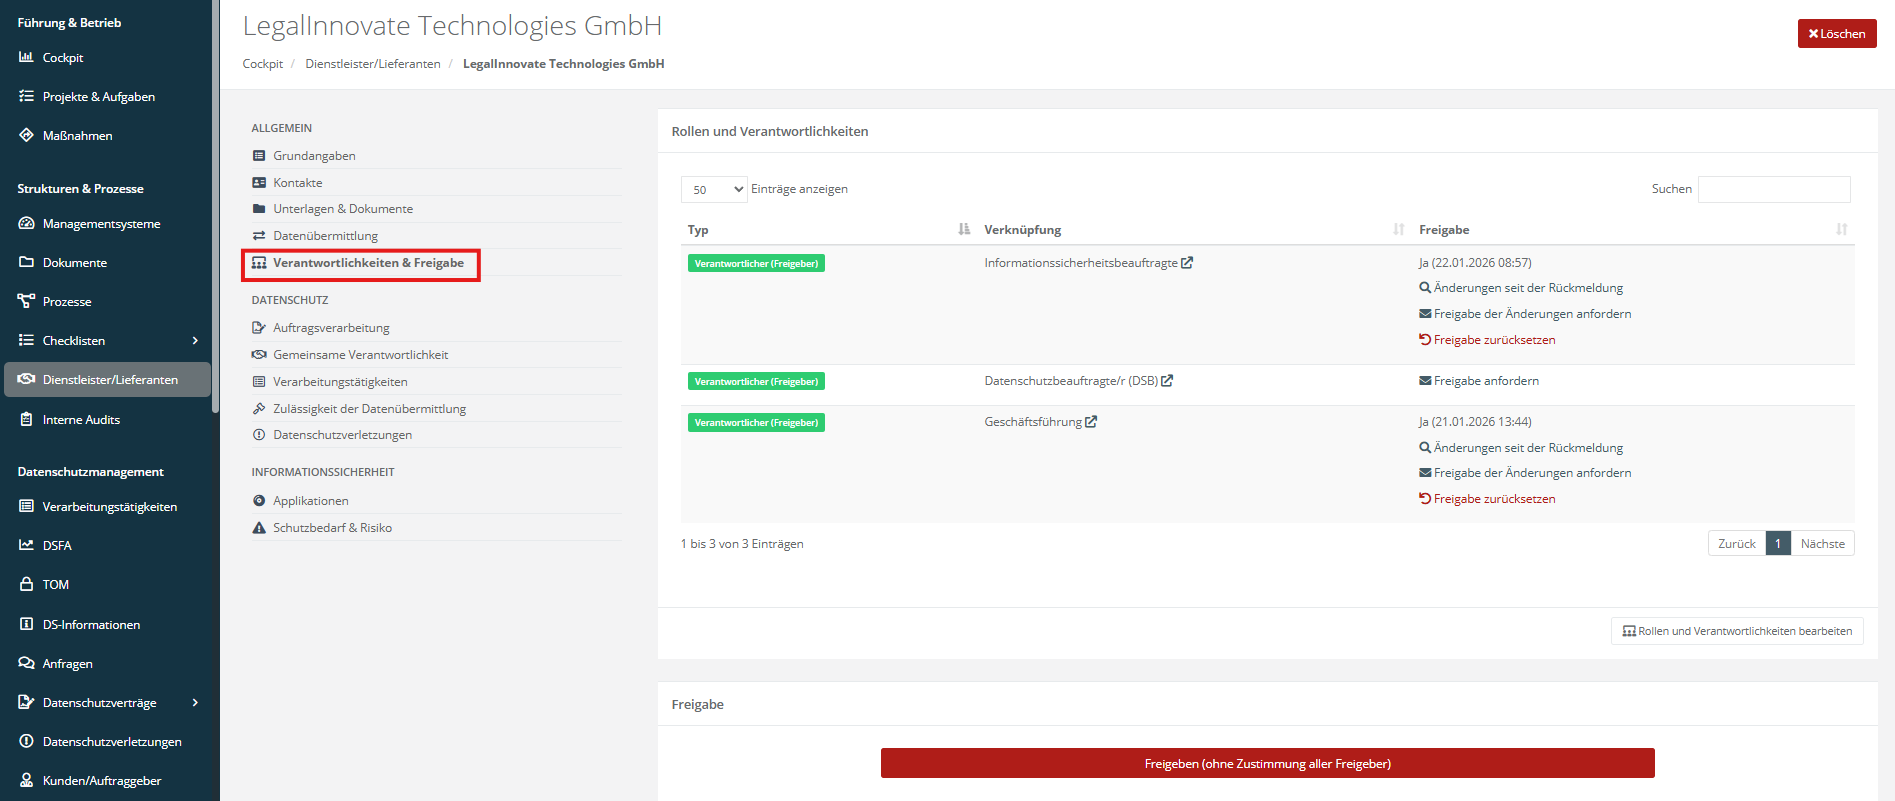This screenshot has height=801, width=1895.
Task: Click the Cockpit chart icon in sidebar
Action: [x=26, y=57]
